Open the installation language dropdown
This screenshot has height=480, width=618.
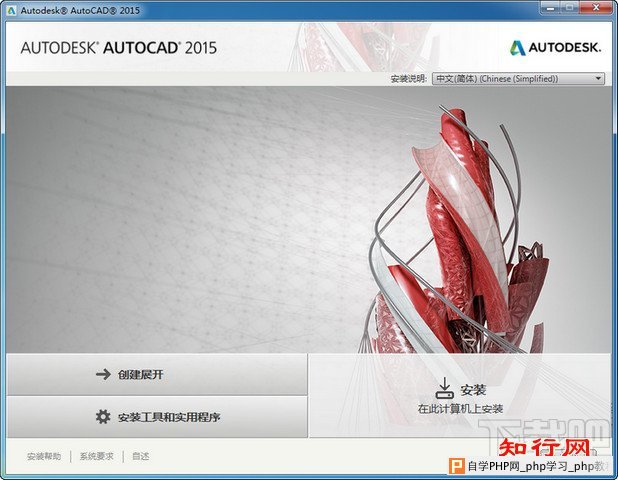click(518, 78)
